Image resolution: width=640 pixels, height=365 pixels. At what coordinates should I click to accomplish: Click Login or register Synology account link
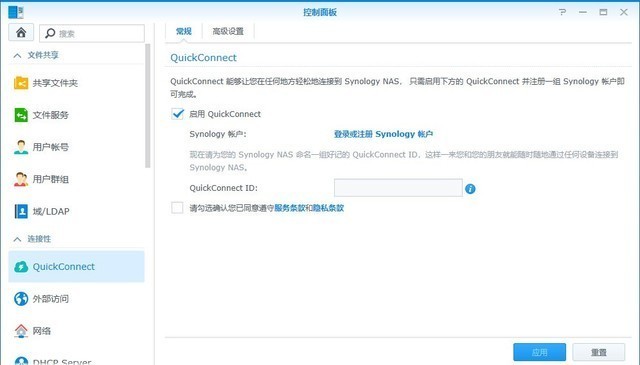(x=383, y=134)
